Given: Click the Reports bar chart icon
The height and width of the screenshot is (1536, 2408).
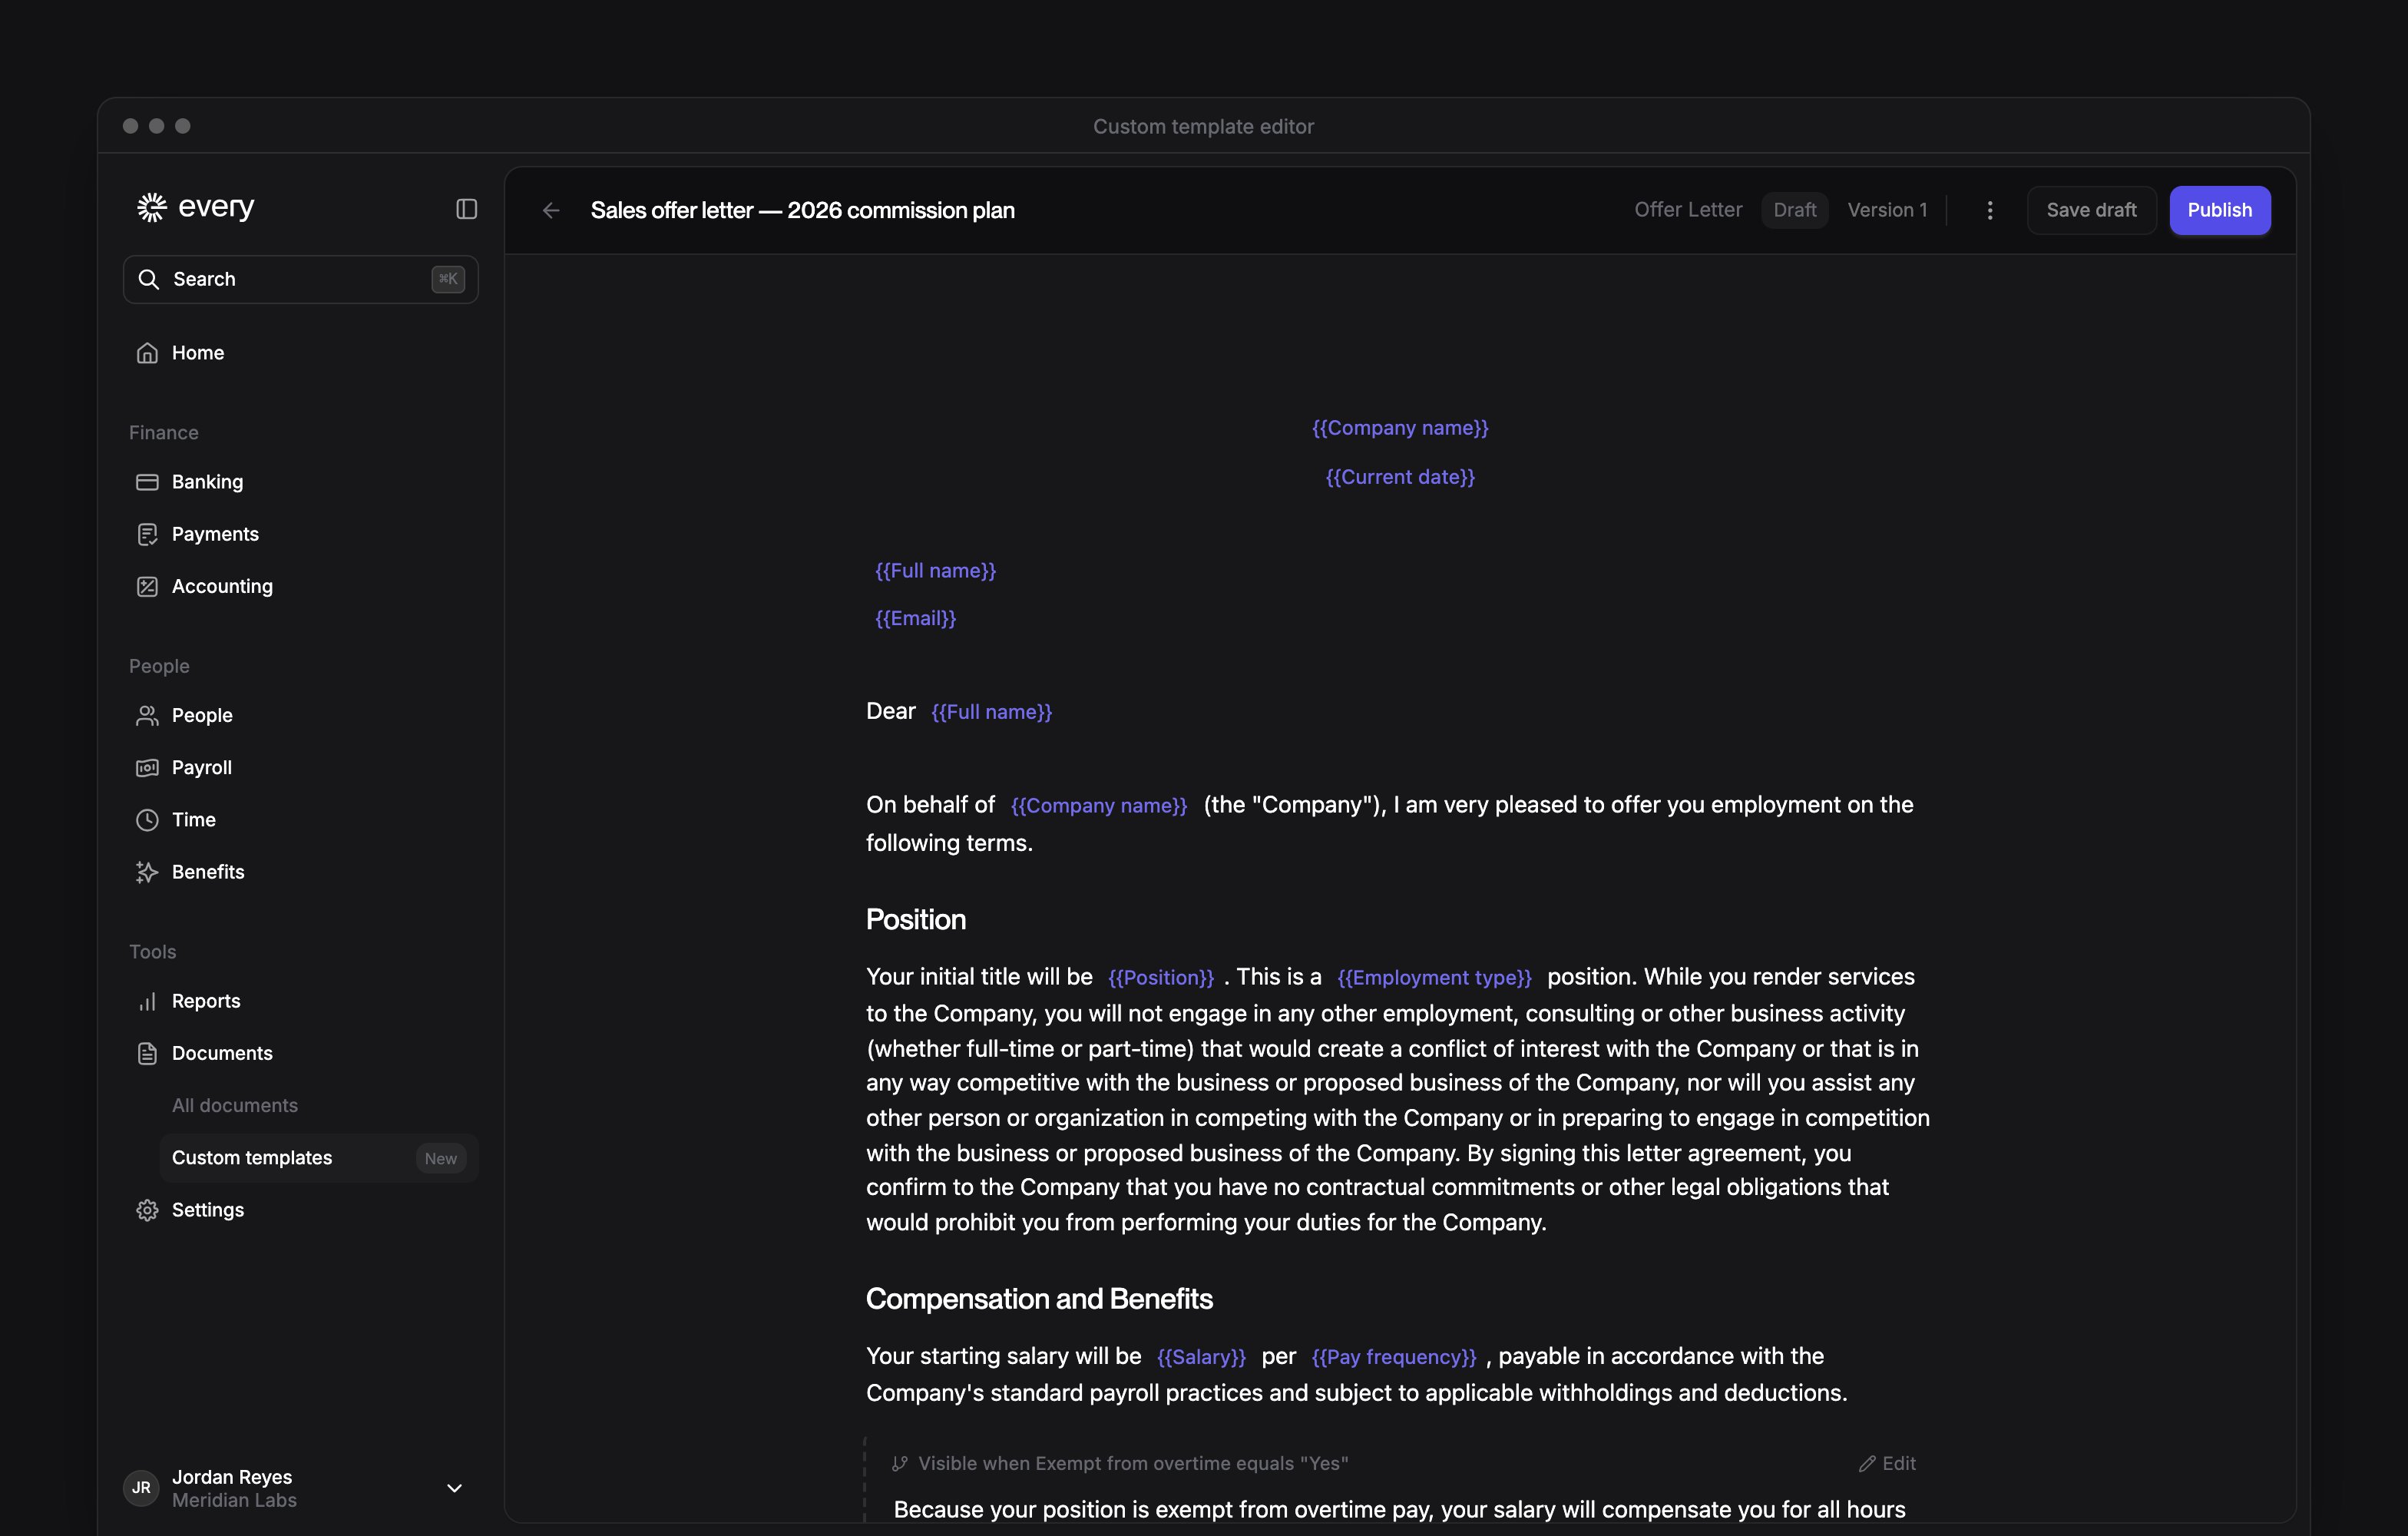Looking at the screenshot, I should (147, 1001).
